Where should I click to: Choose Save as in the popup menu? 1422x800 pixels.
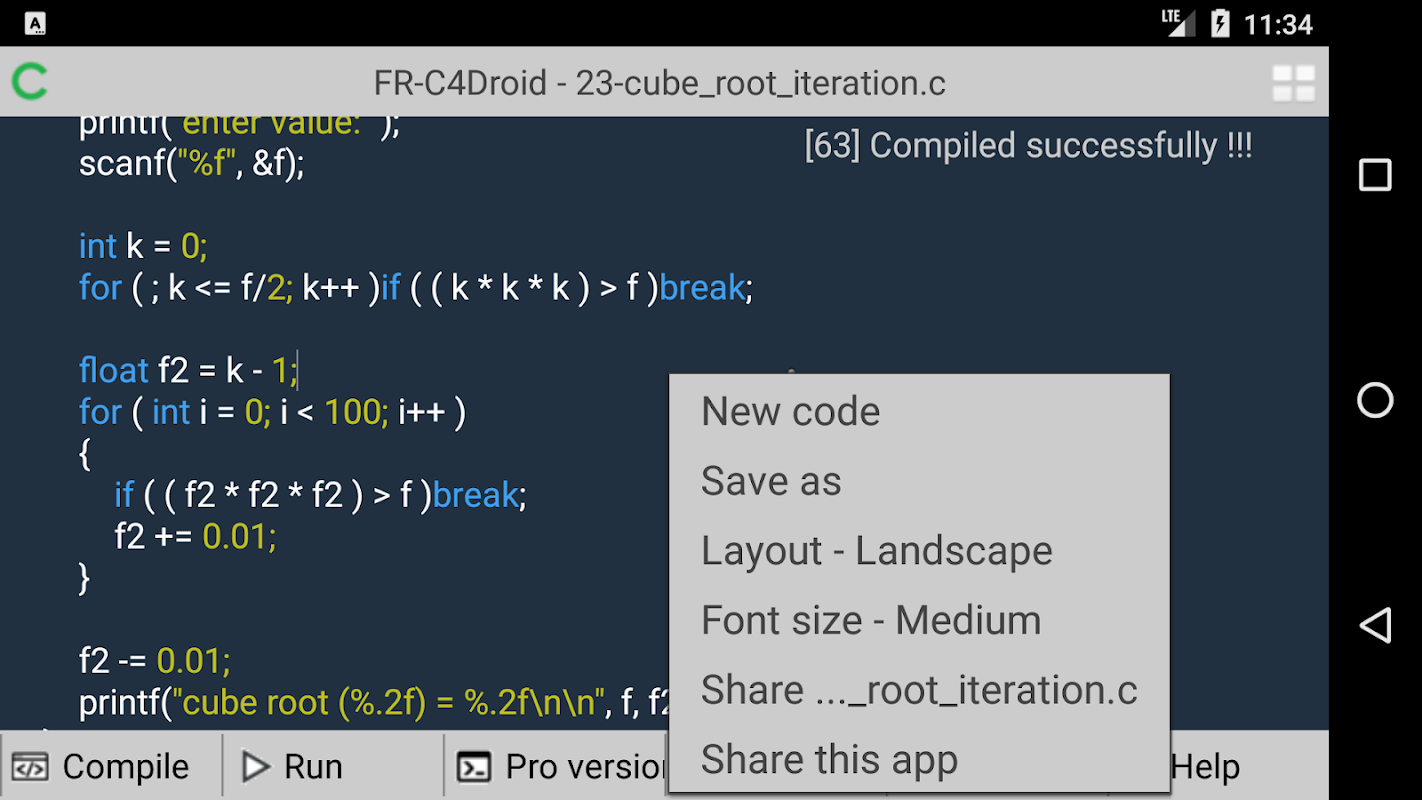[771, 482]
